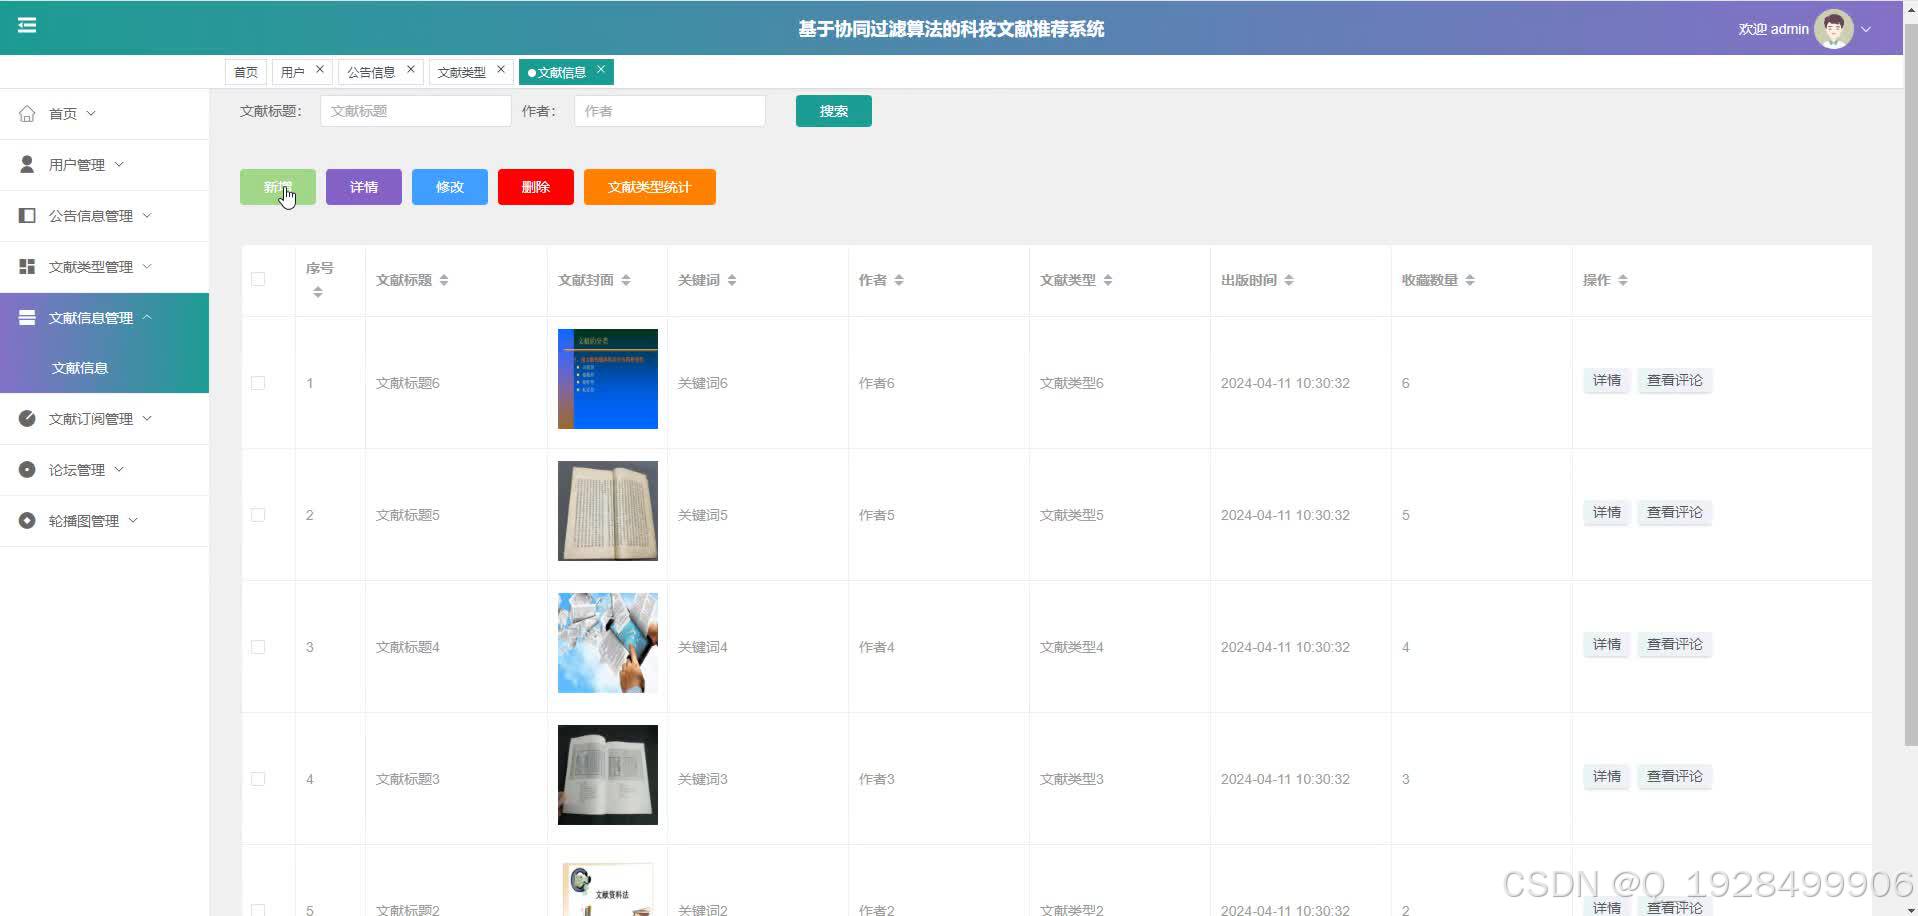Click the red 删除 button
The image size is (1918, 916).
536,187
